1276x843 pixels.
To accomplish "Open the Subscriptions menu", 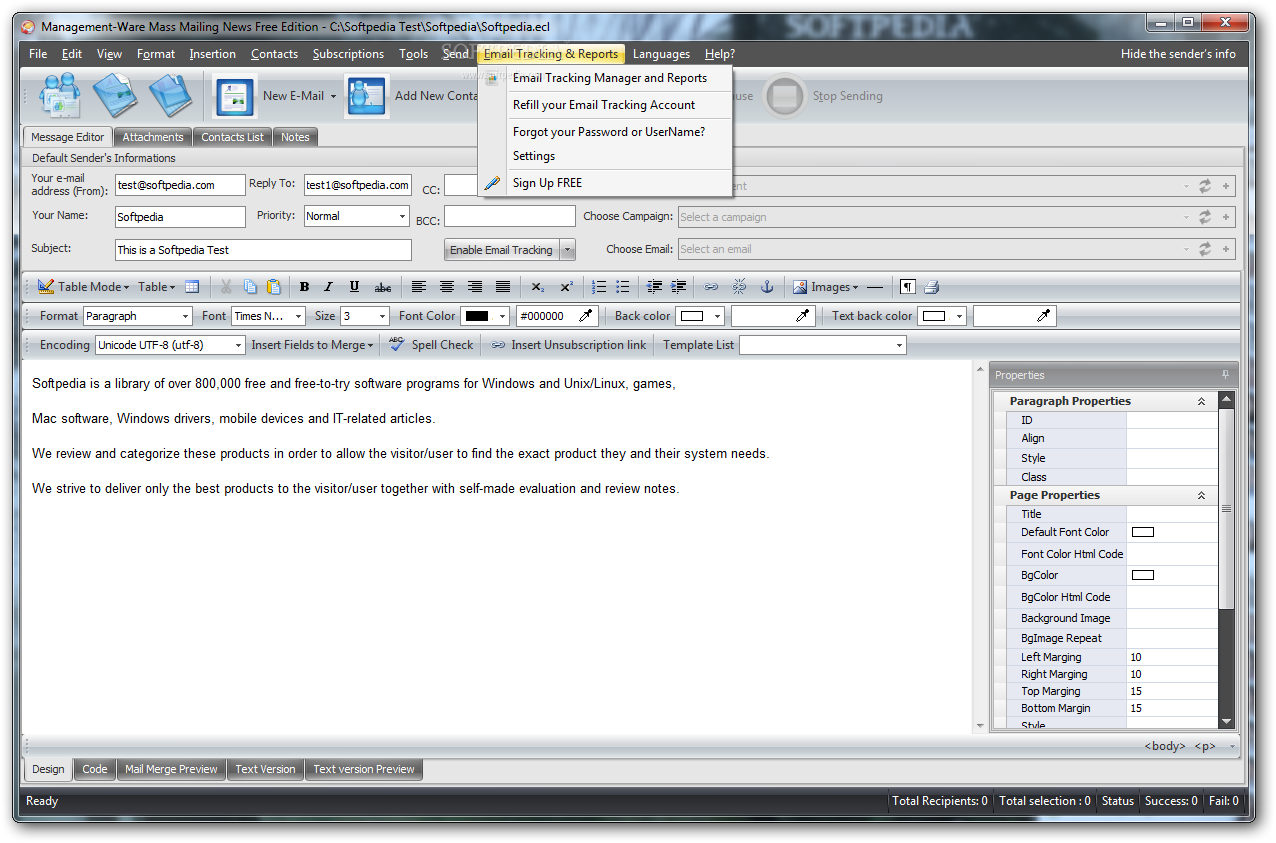I will coord(348,54).
